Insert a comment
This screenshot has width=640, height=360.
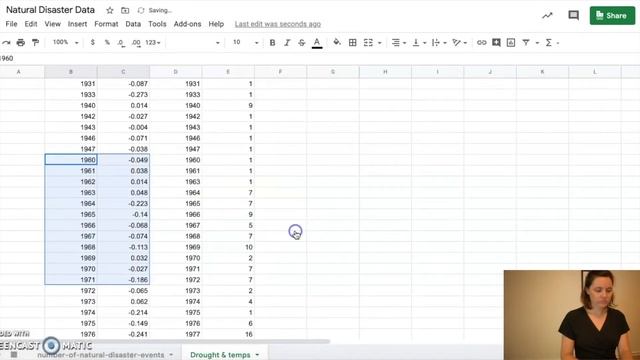pyautogui.click(x=496, y=42)
